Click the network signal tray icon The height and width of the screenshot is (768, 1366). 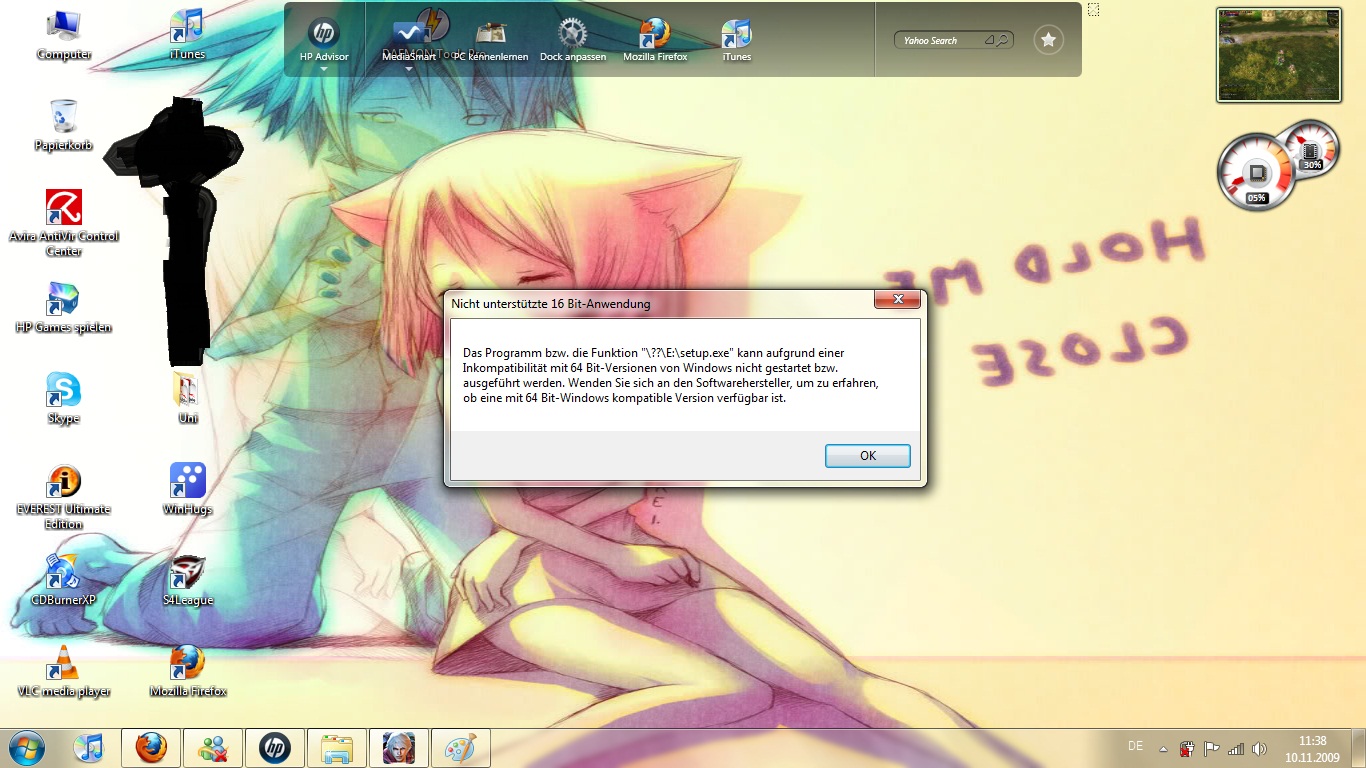click(1236, 748)
